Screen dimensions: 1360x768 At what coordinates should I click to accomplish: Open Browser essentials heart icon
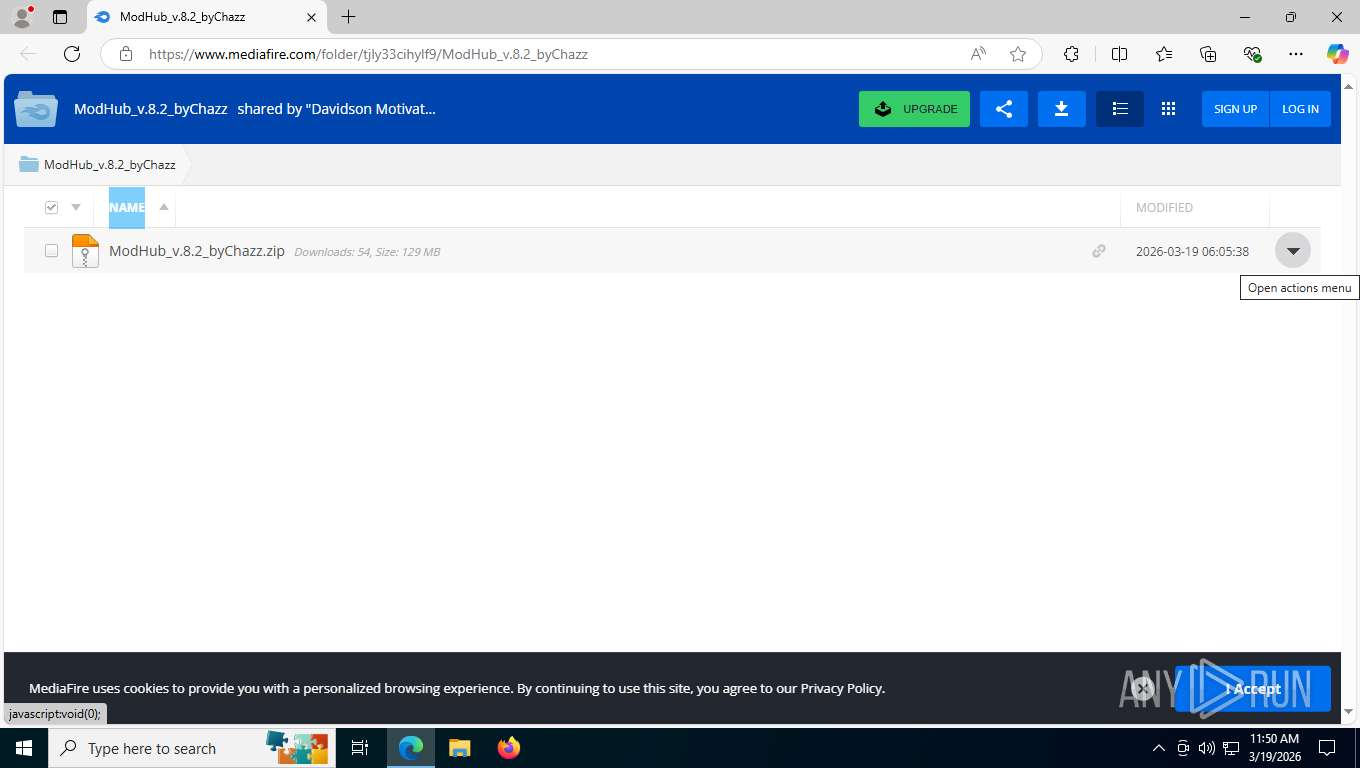(1252, 54)
